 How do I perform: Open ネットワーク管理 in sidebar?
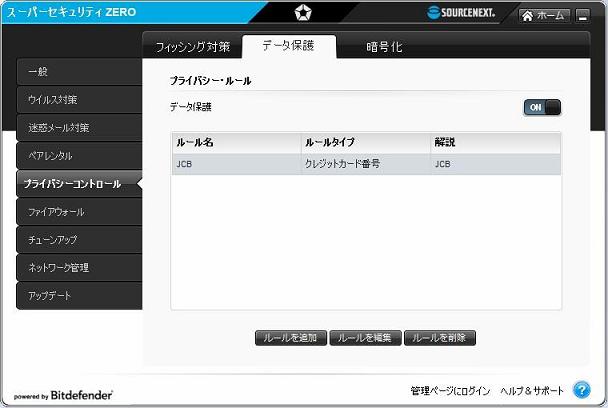point(79,268)
